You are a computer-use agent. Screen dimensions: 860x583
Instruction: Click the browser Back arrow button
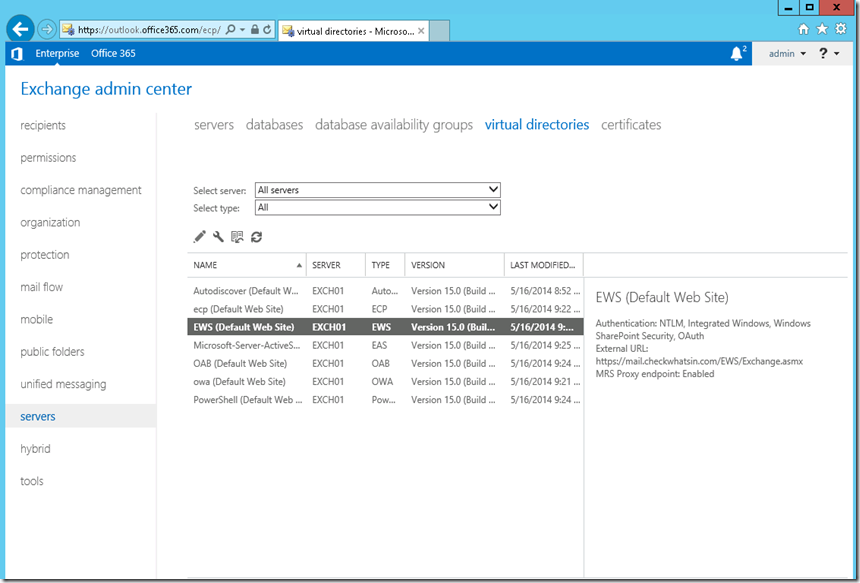pyautogui.click(x=20, y=29)
